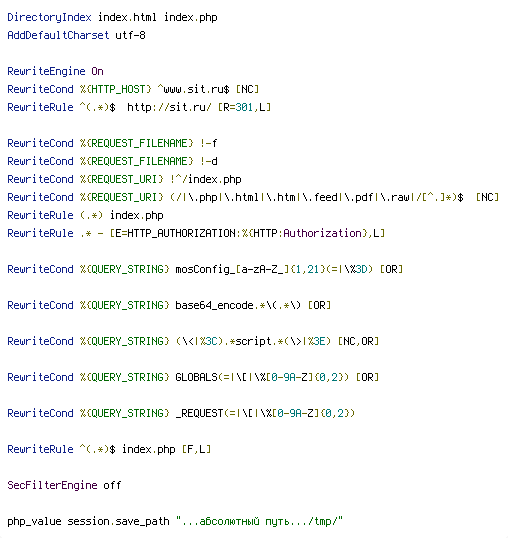Click the session.save_path quoted tmp path
The height and width of the screenshot is (538, 508).
point(259,521)
